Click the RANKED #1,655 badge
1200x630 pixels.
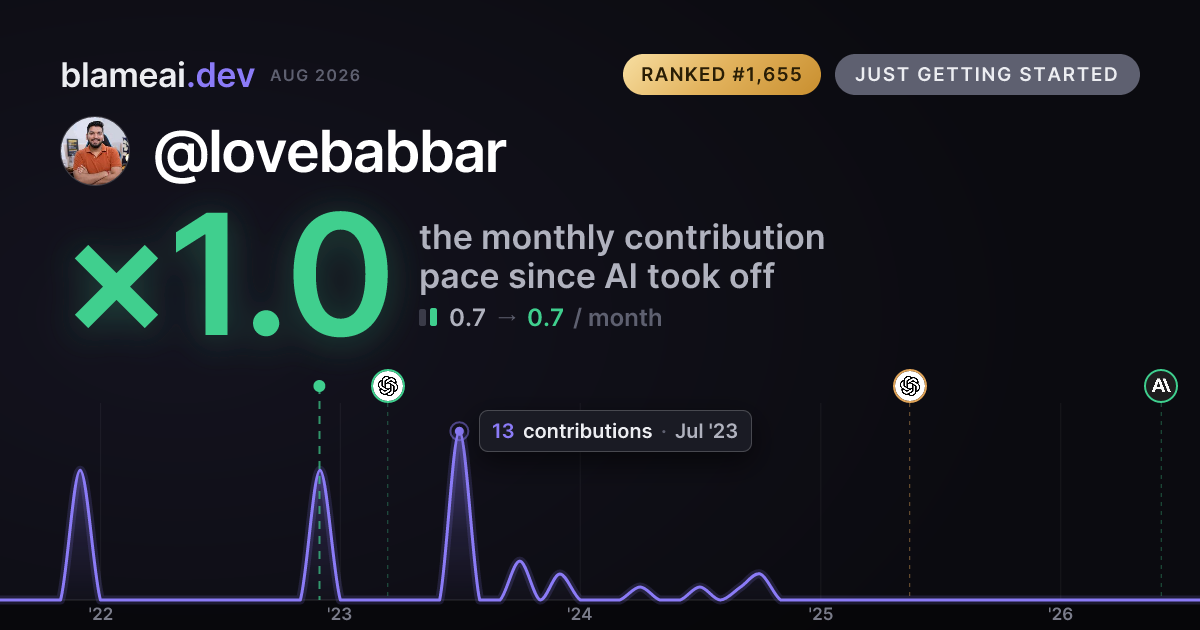pyautogui.click(x=721, y=75)
